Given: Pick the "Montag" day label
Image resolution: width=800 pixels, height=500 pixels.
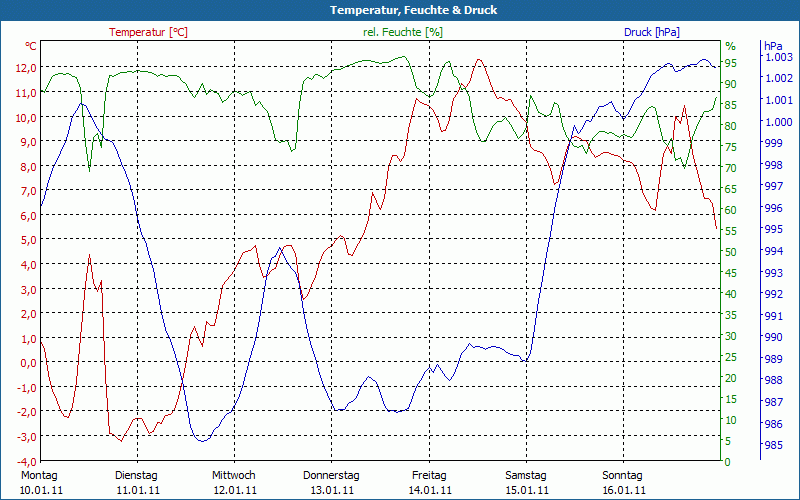Looking at the screenshot, I should [x=39, y=475].
